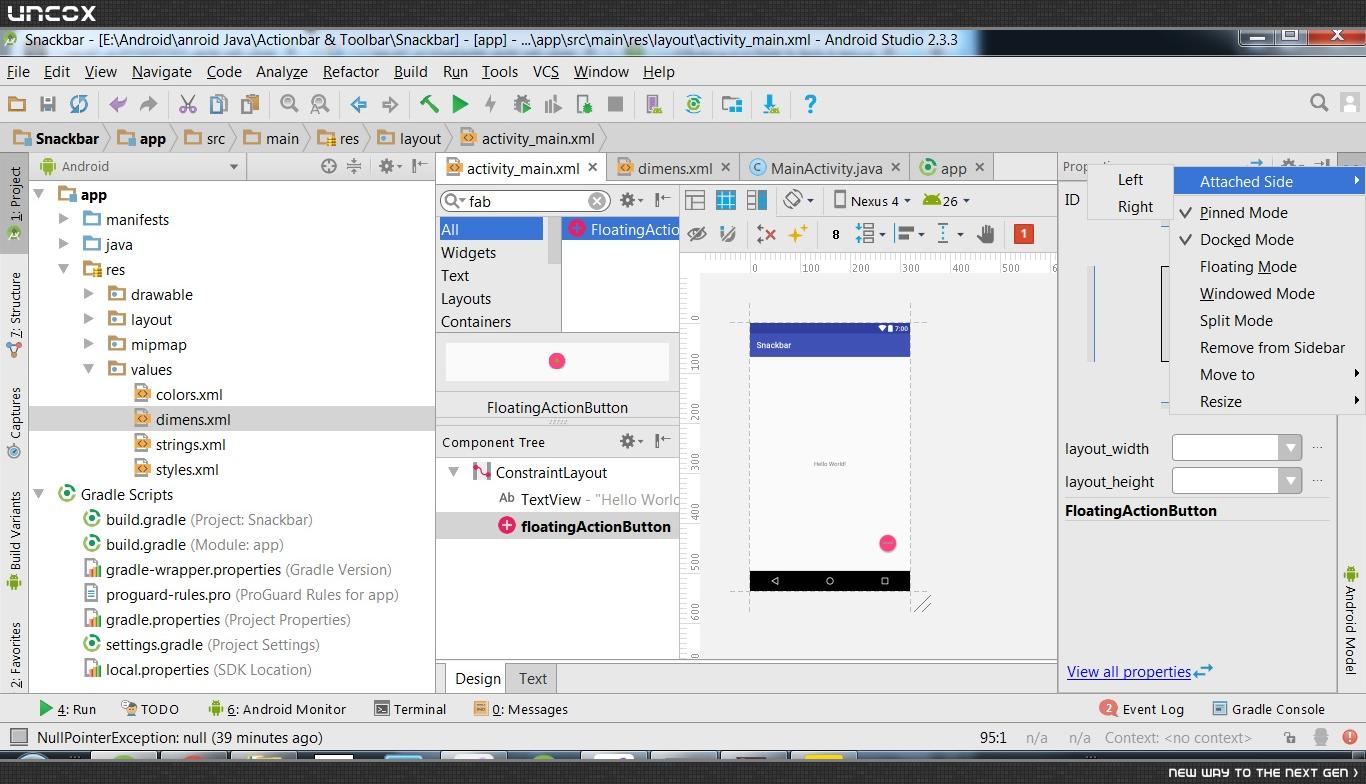Switch to the MainActivity.java tab
The height and width of the screenshot is (784, 1366).
825,168
